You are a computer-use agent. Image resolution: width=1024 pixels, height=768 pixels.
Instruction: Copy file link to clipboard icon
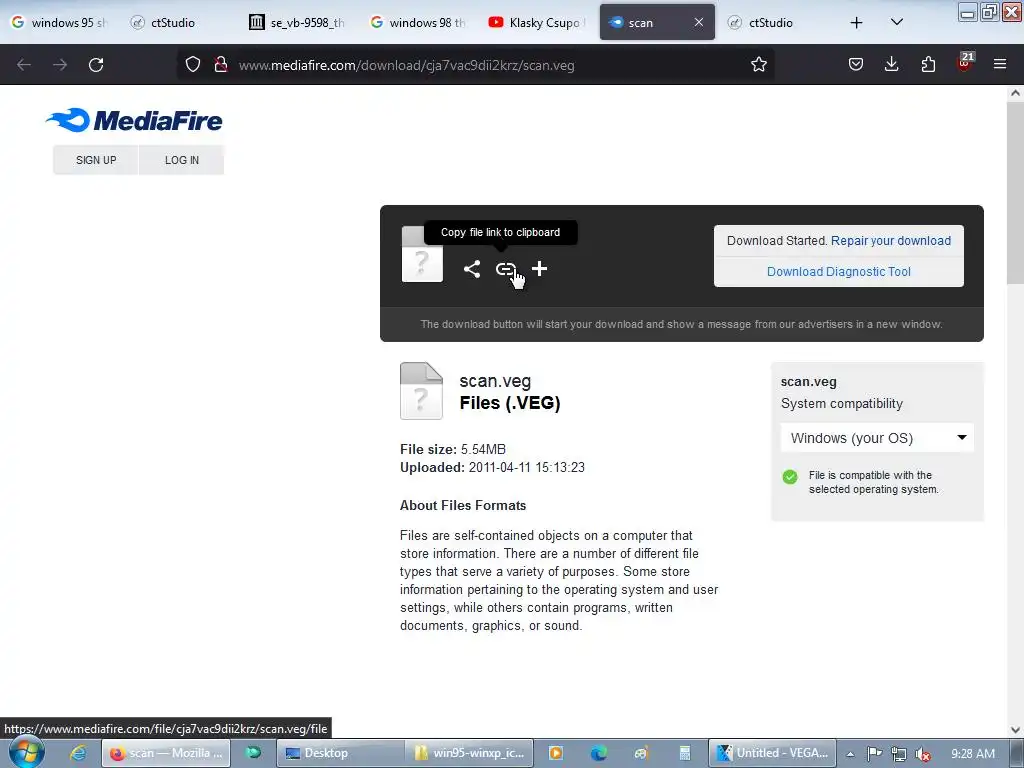505,268
